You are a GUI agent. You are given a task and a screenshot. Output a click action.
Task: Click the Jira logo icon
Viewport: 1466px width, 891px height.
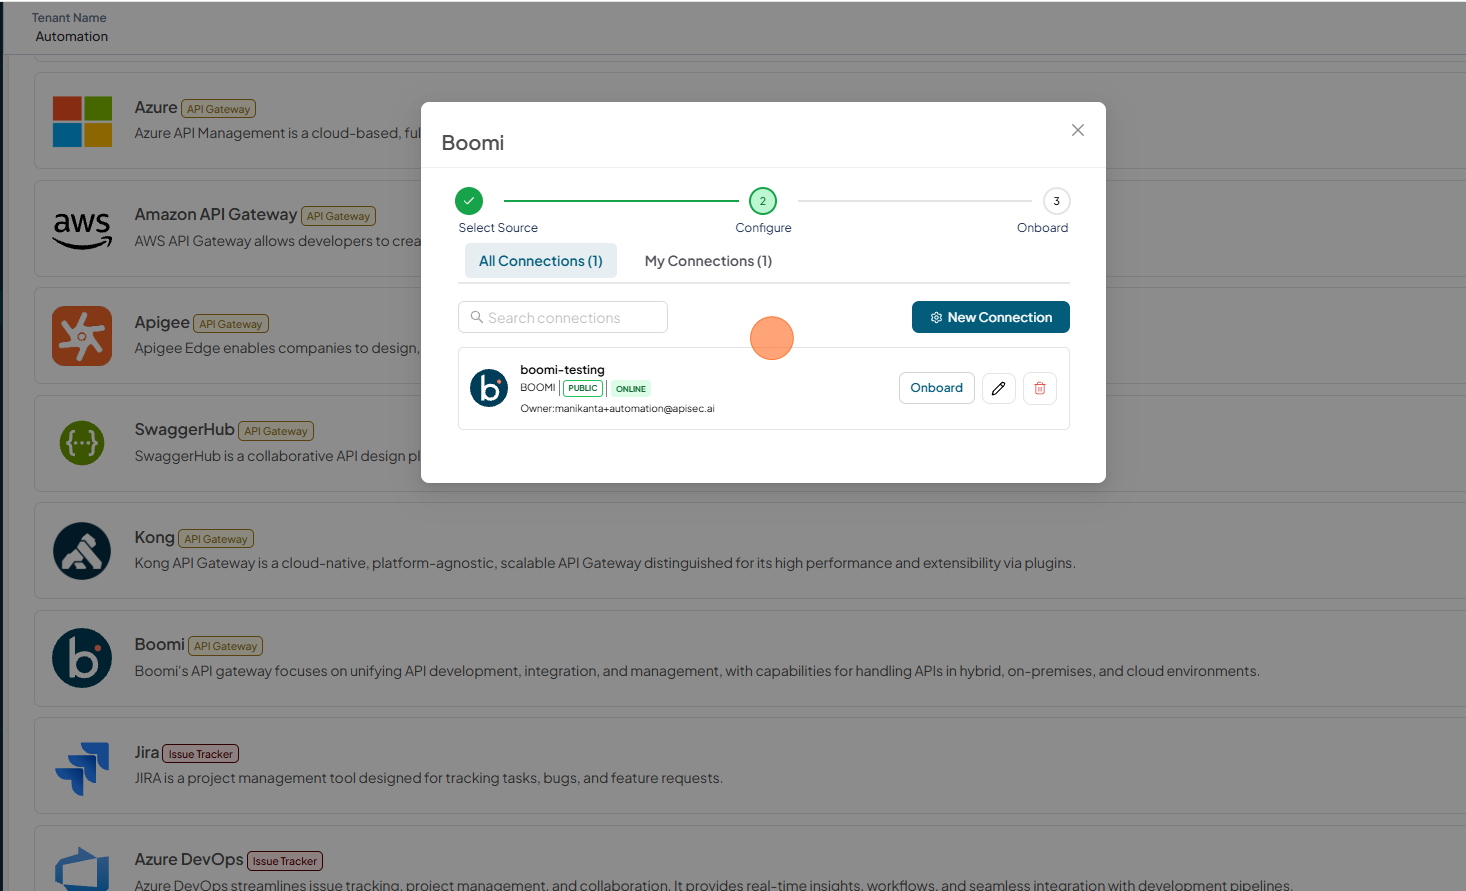(82, 767)
